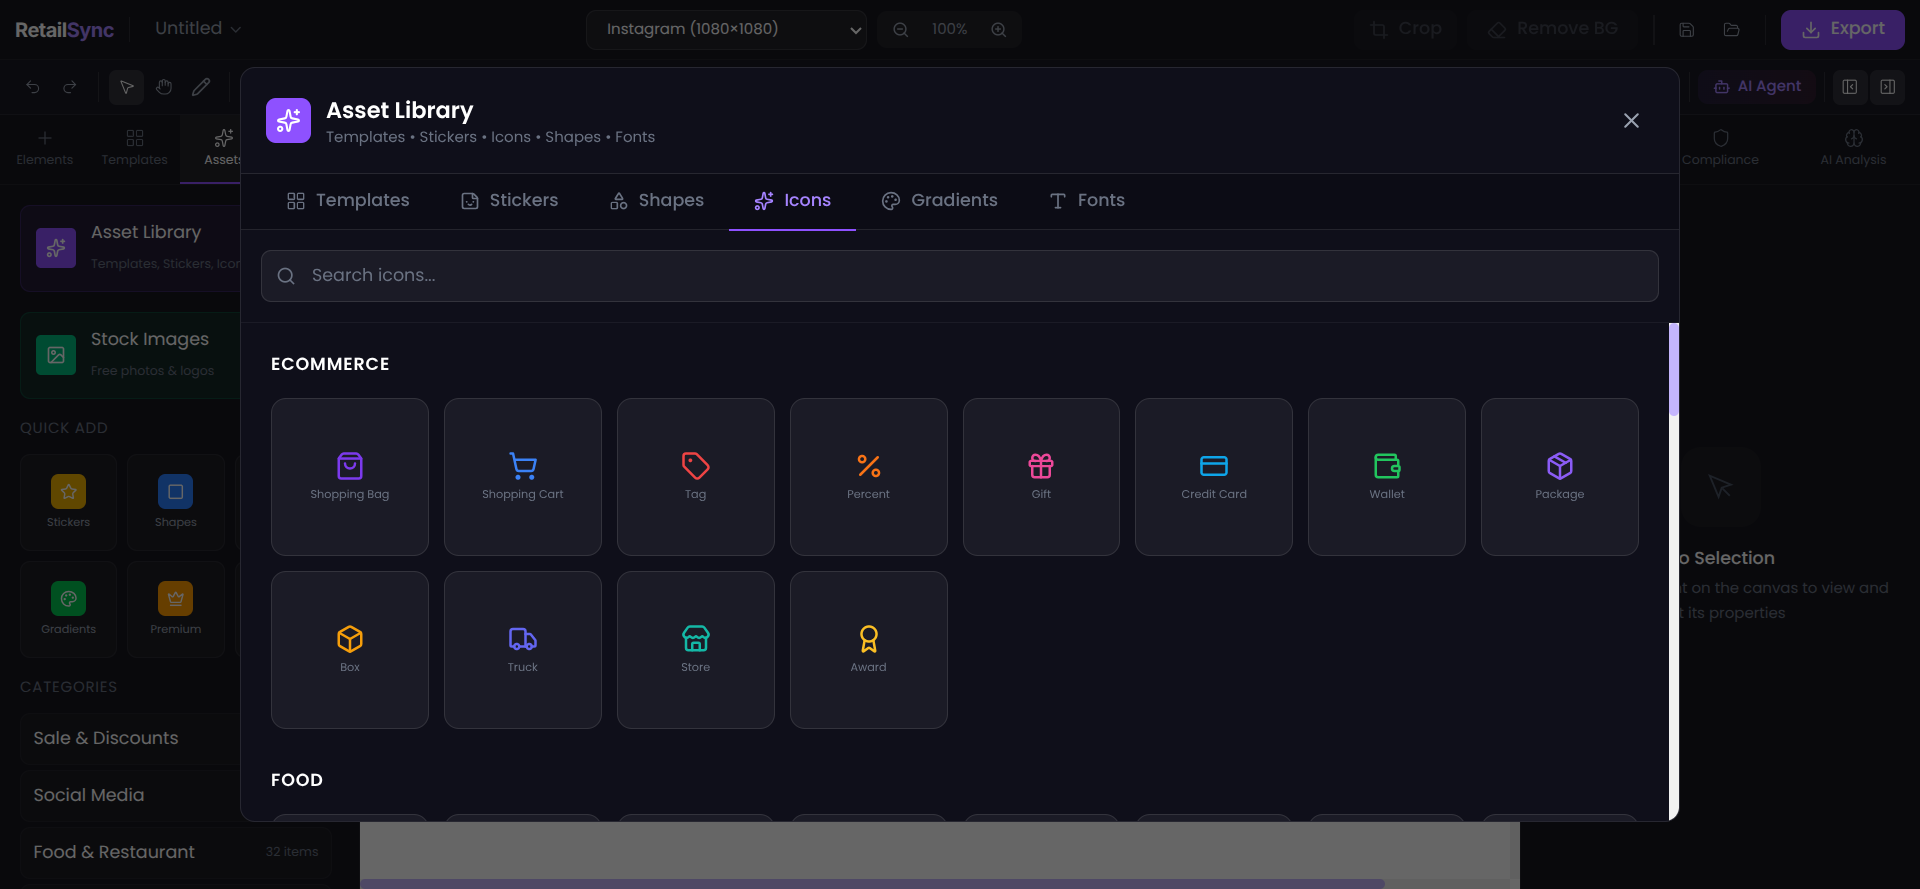Choose the Wallet icon
Image resolution: width=1920 pixels, height=889 pixels.
tap(1387, 477)
